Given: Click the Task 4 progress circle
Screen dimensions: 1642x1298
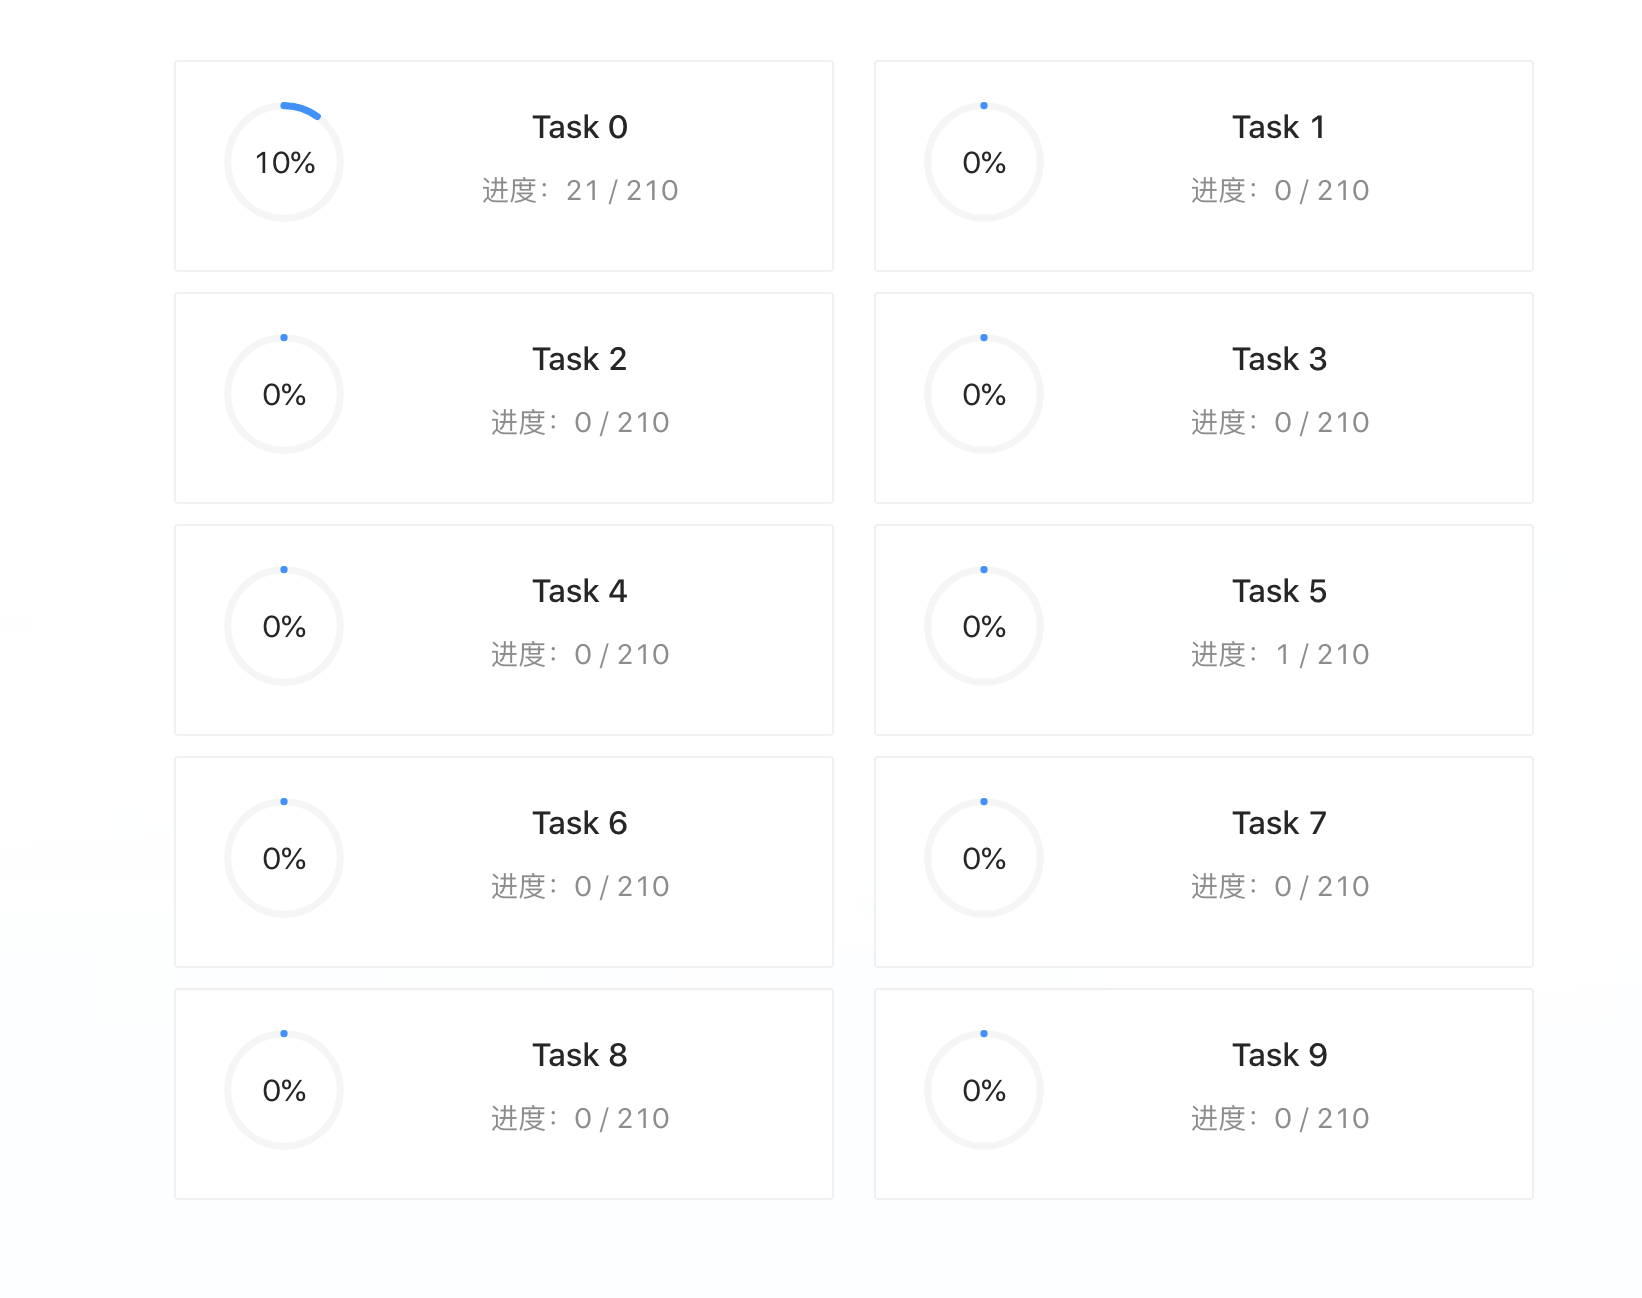Looking at the screenshot, I should pos(284,626).
